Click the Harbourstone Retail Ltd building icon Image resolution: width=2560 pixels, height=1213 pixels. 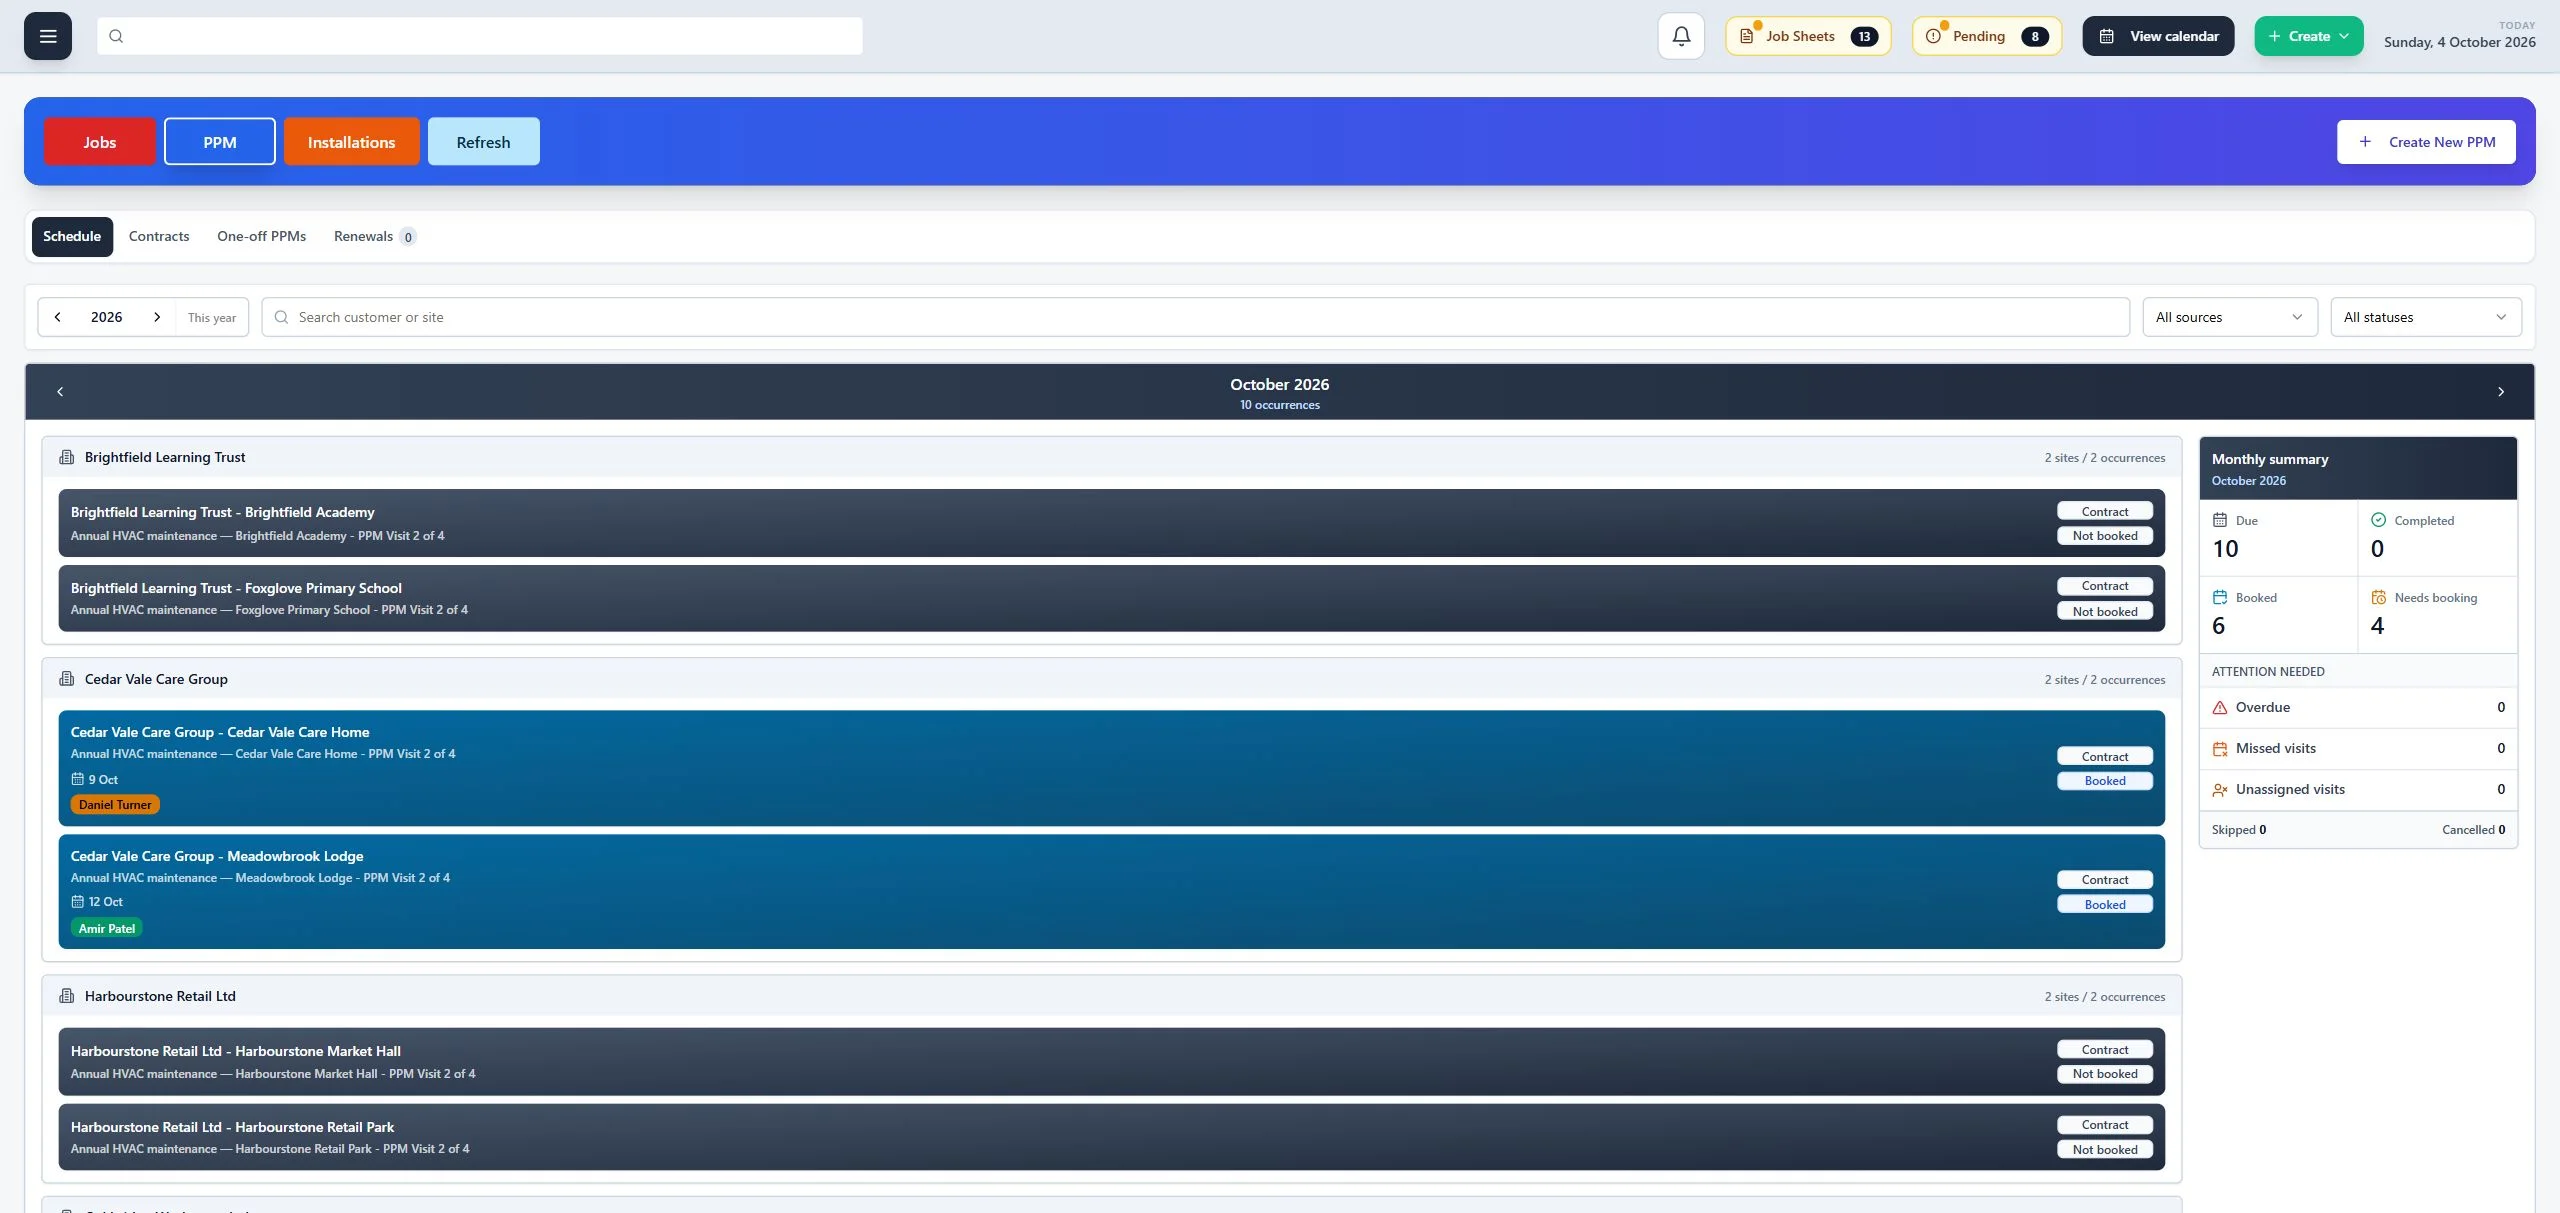pos(67,996)
